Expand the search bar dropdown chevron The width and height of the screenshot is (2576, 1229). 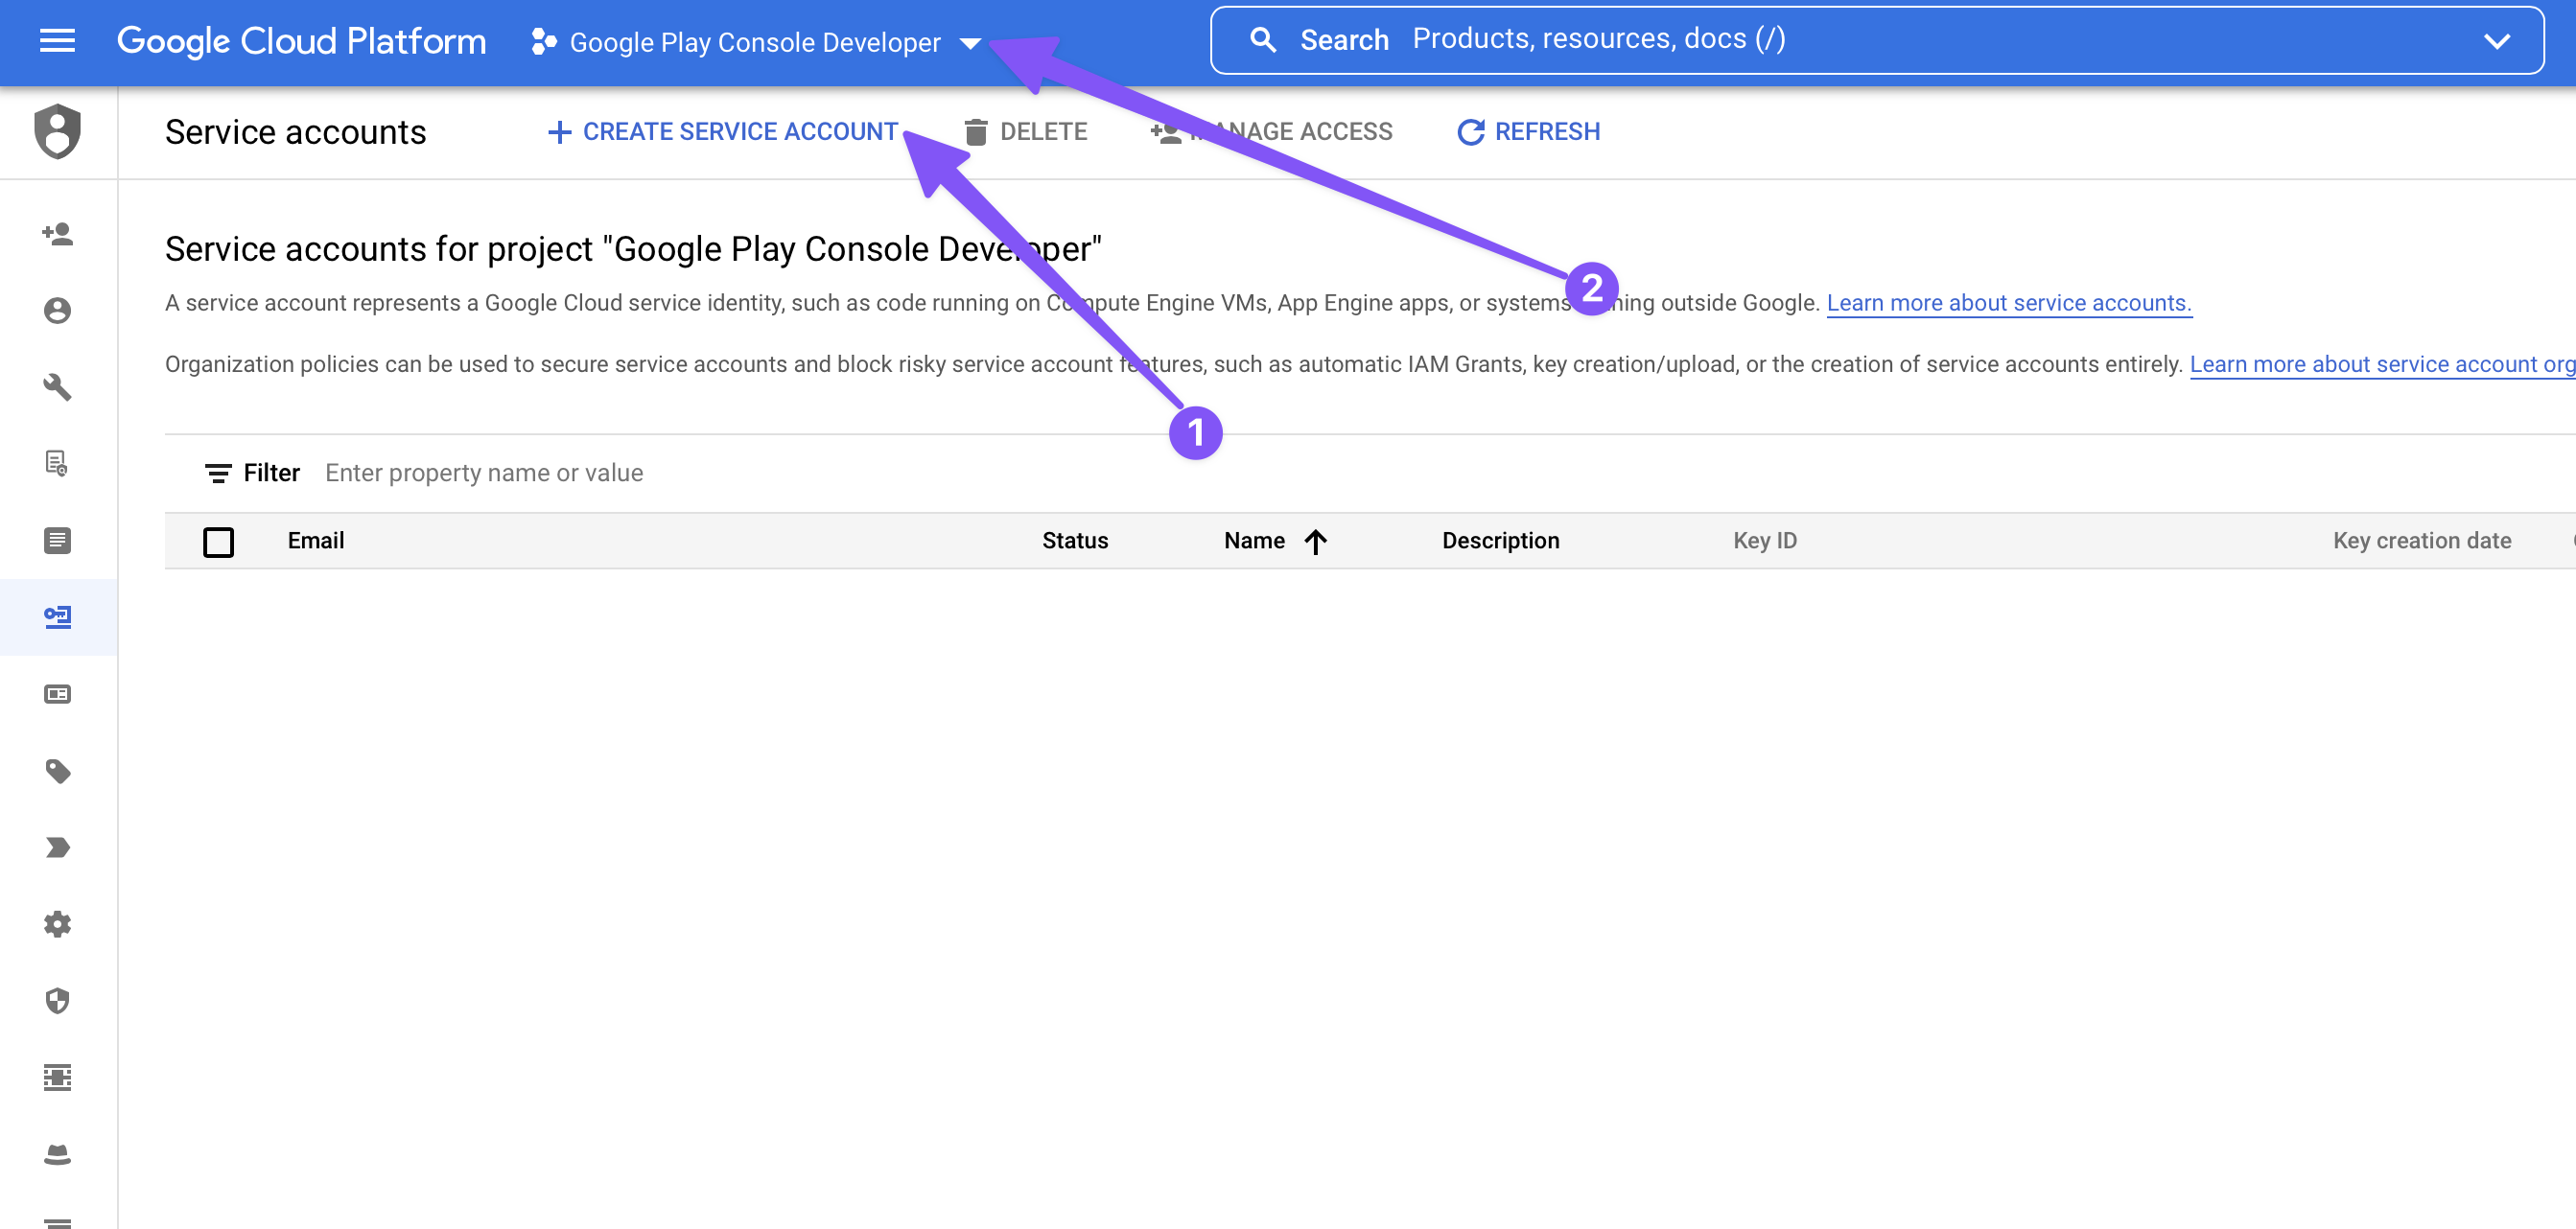tap(2496, 41)
